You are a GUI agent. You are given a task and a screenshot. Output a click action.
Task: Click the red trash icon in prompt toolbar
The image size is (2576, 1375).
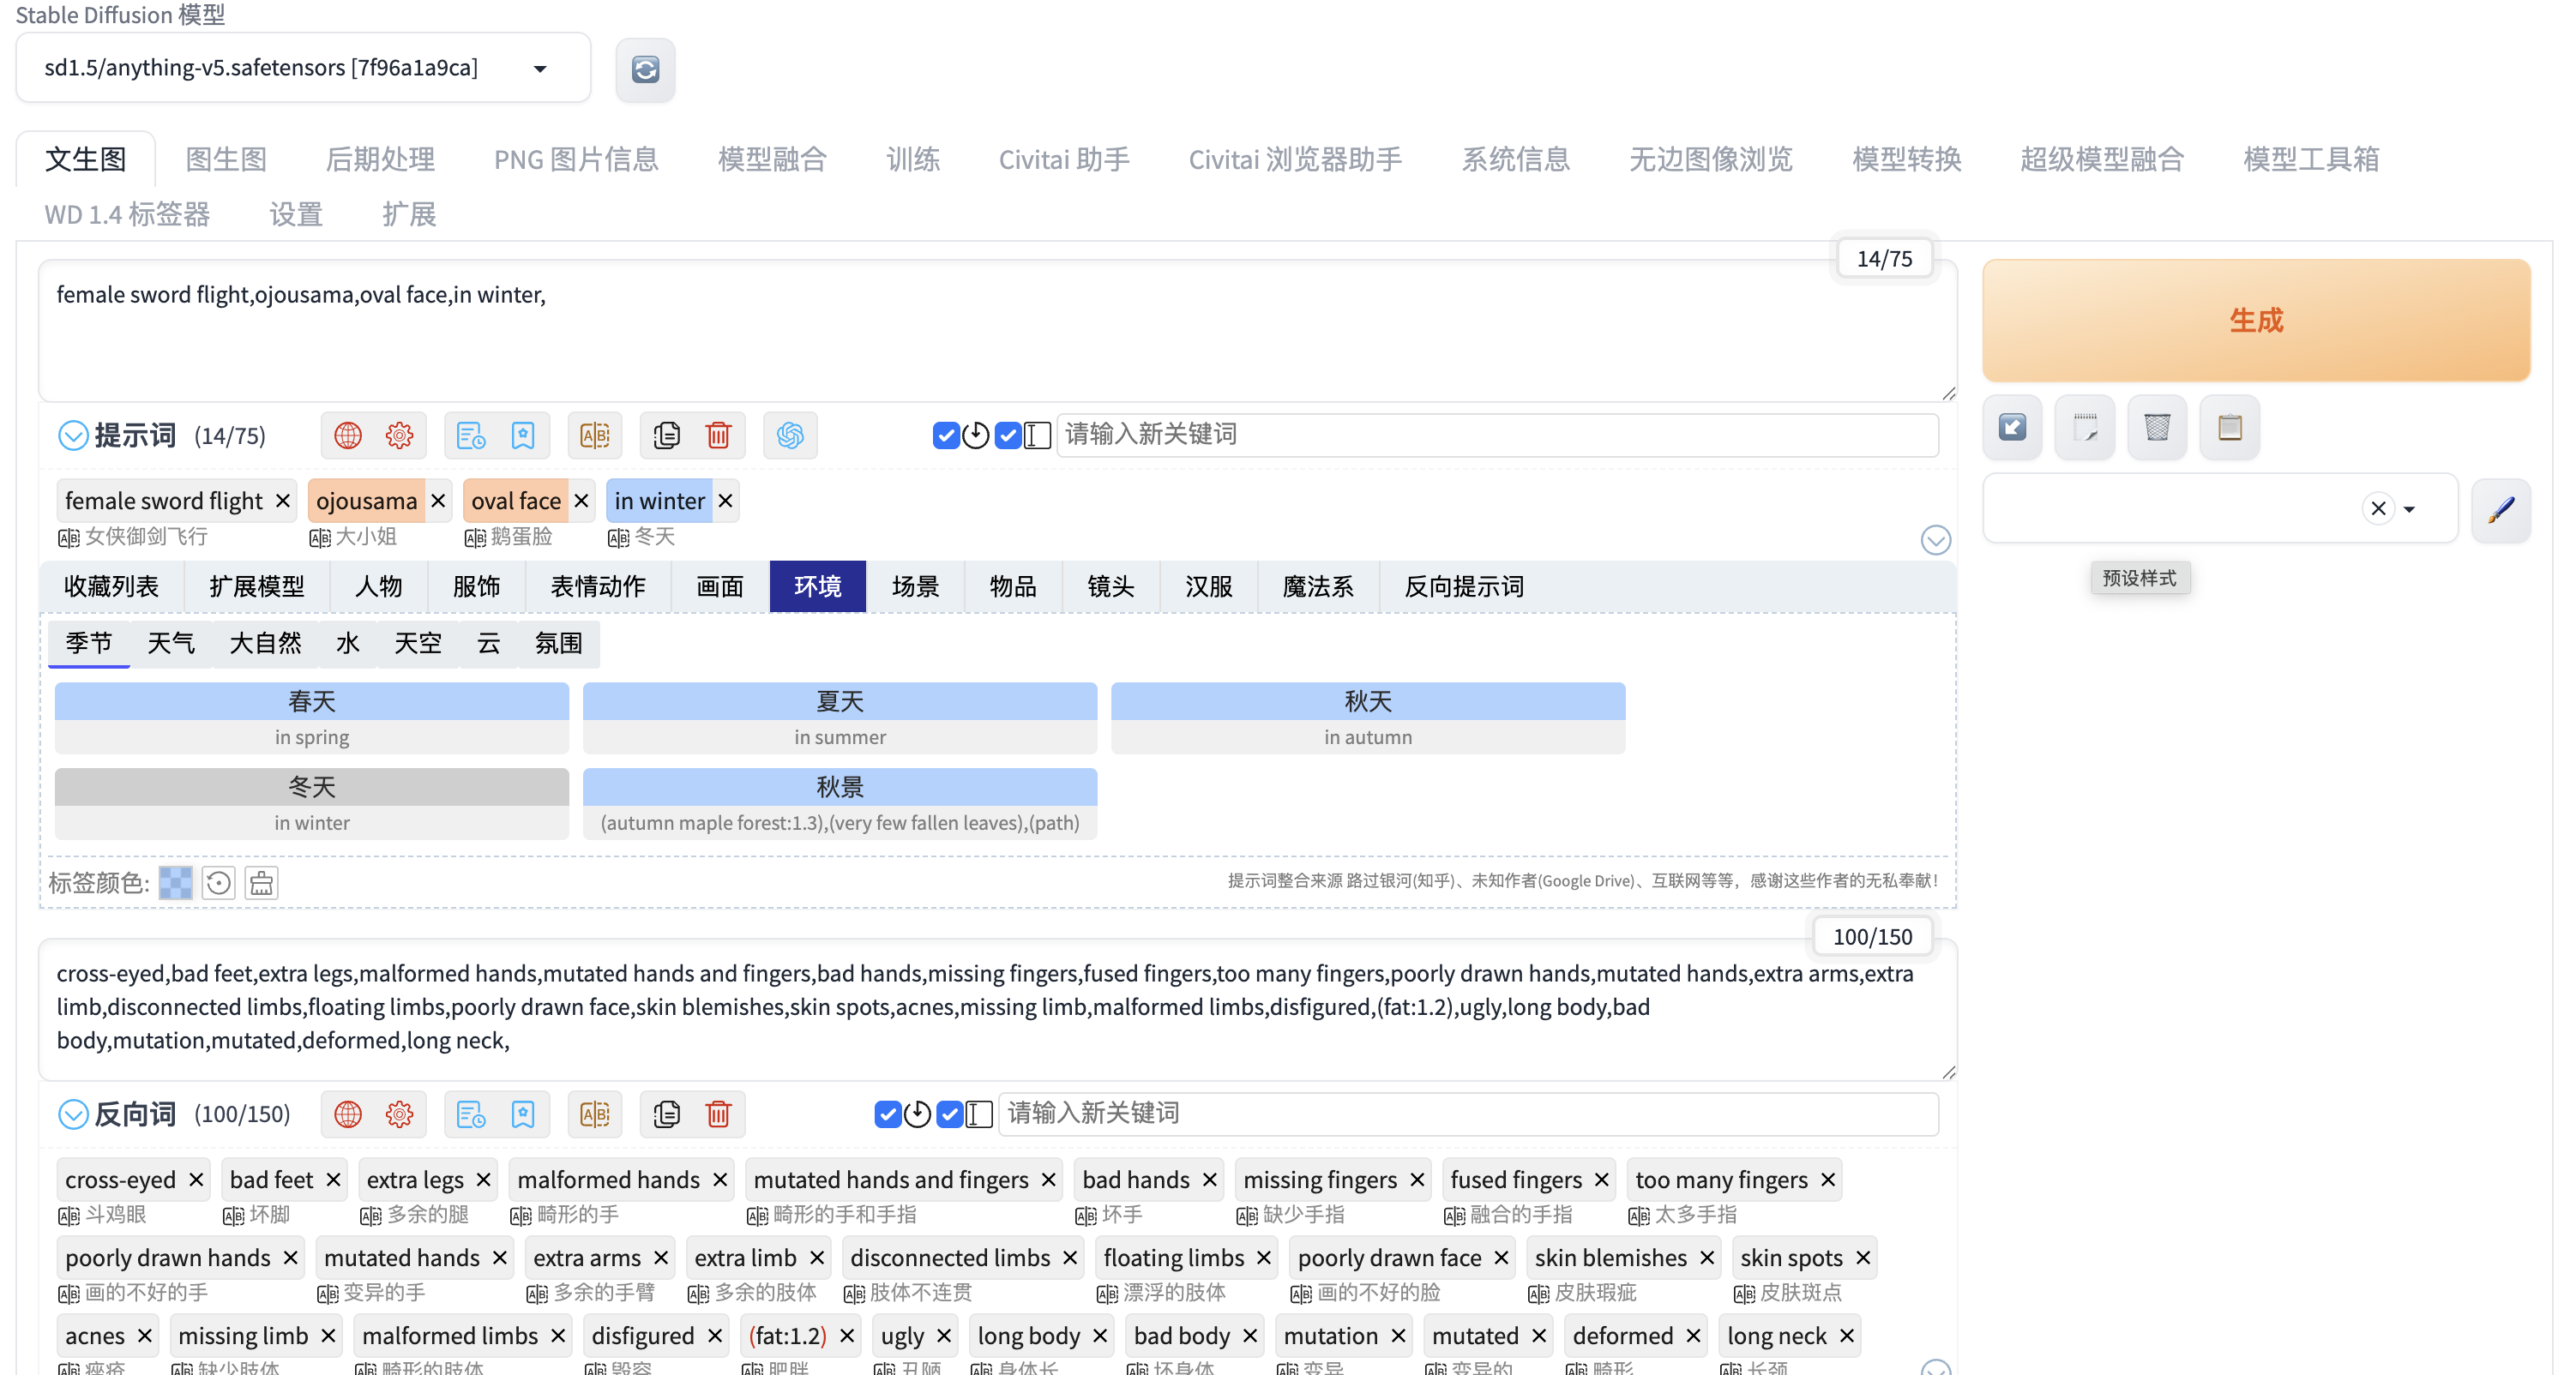[718, 435]
